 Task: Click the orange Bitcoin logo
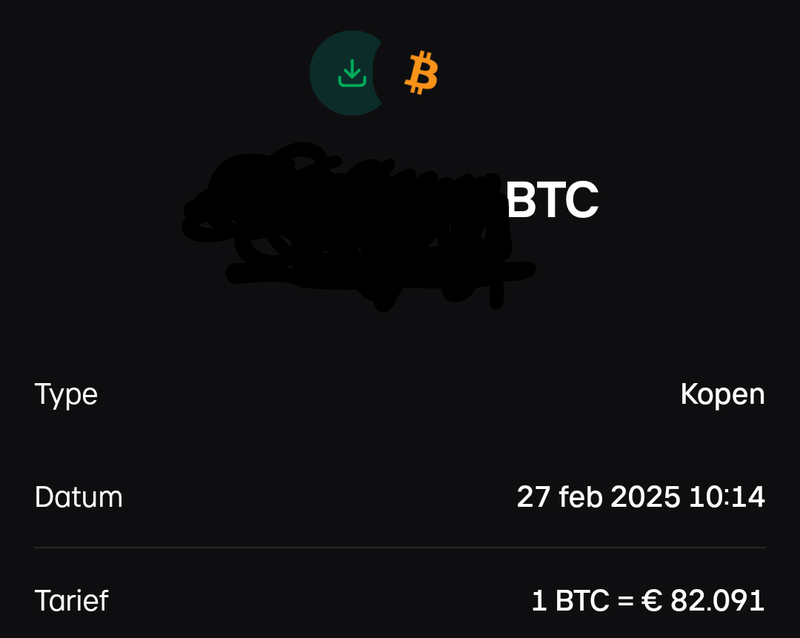(x=422, y=73)
